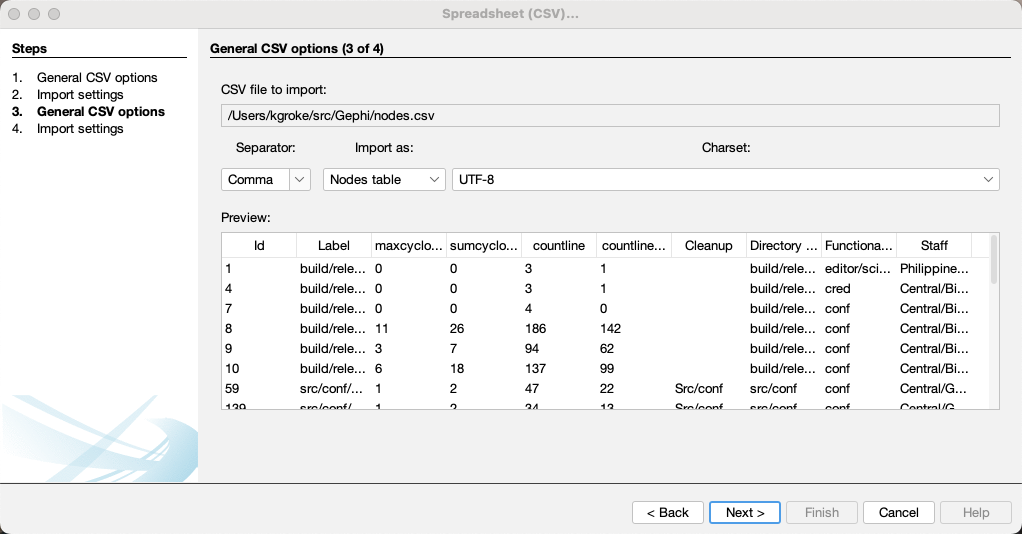Viewport: 1022px width, 534px height.
Task: Click the Cleanup column header
Action: [x=708, y=246]
